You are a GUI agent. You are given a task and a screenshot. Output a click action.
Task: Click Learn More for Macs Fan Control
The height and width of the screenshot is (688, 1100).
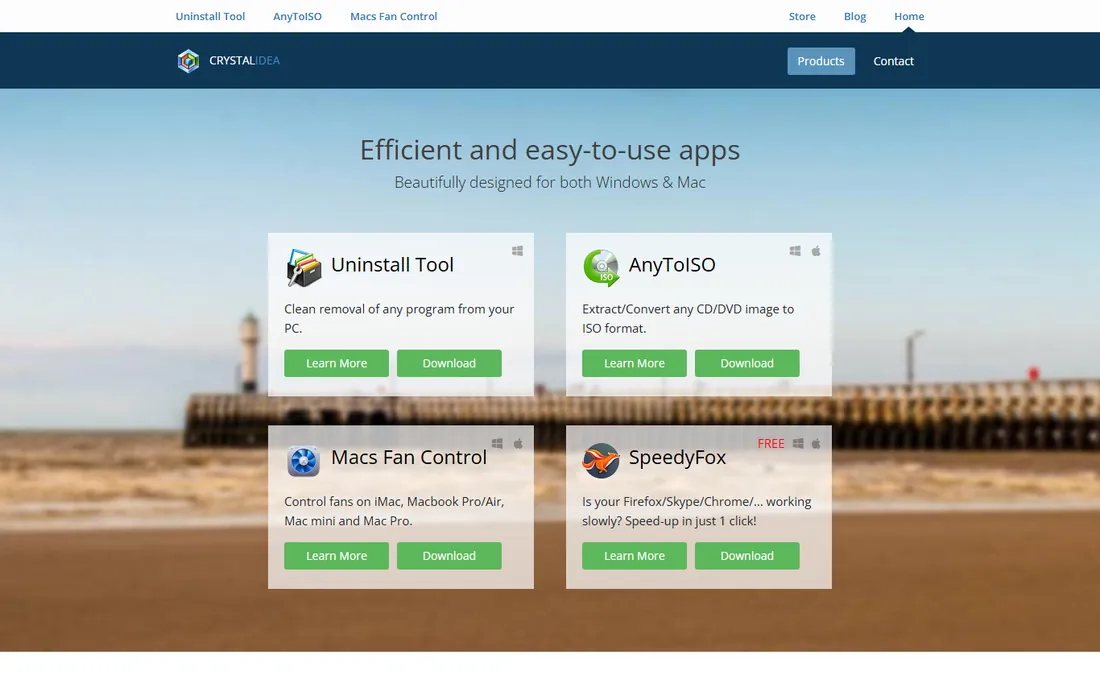[x=337, y=555]
